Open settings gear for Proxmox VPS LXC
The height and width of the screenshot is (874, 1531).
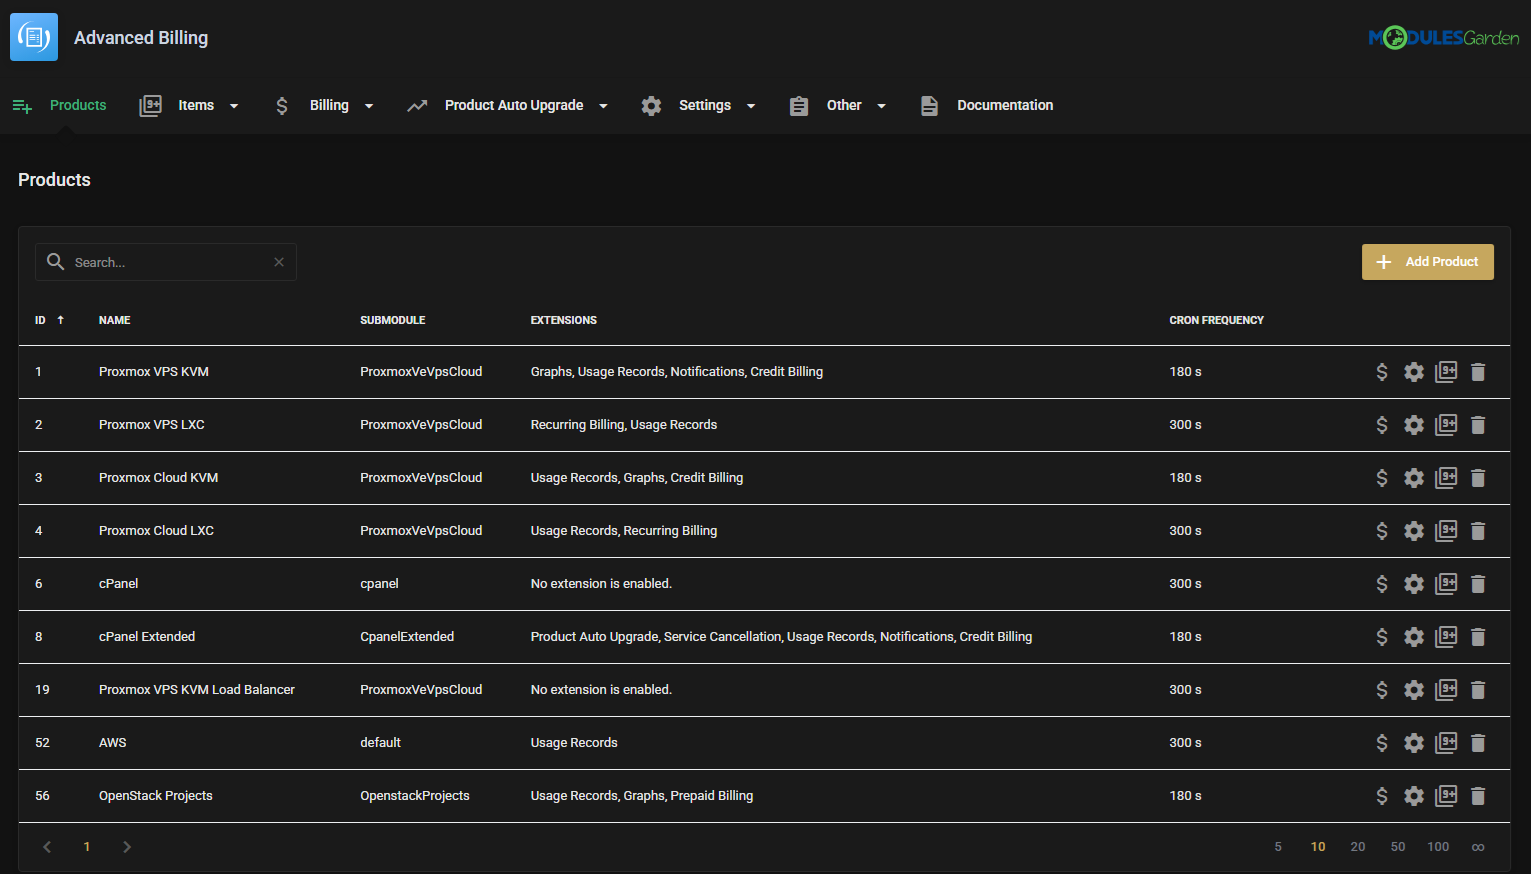(x=1414, y=425)
